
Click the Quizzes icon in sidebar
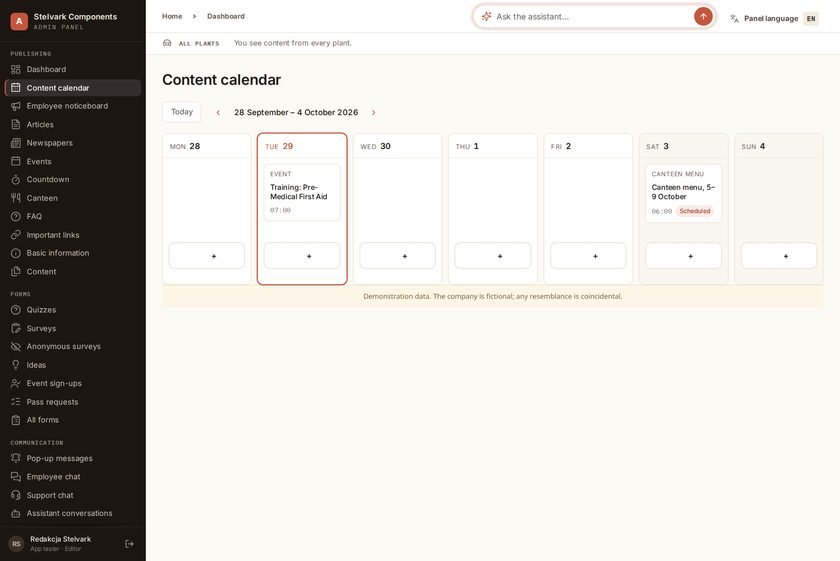point(16,310)
